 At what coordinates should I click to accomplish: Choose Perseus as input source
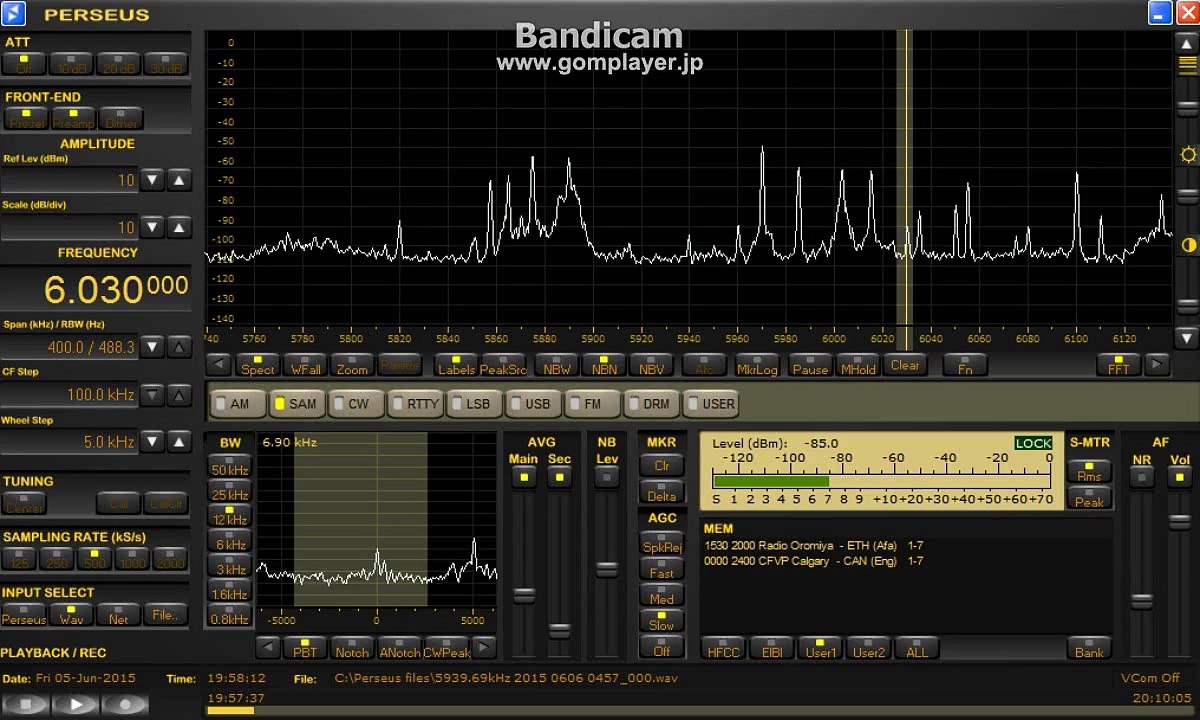(x=24, y=614)
